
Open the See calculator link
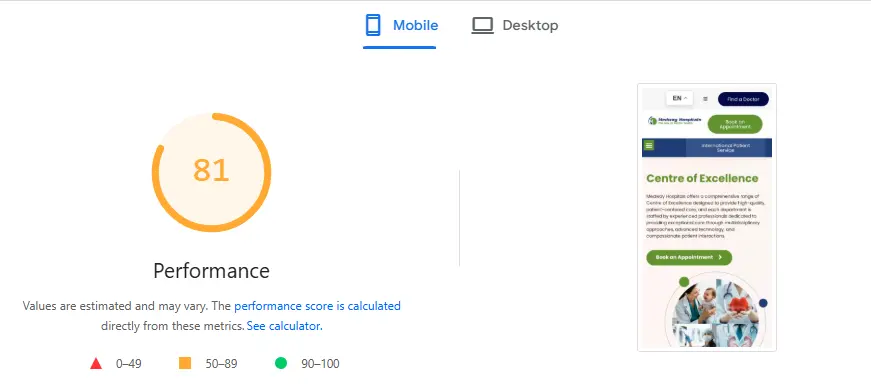(x=284, y=326)
